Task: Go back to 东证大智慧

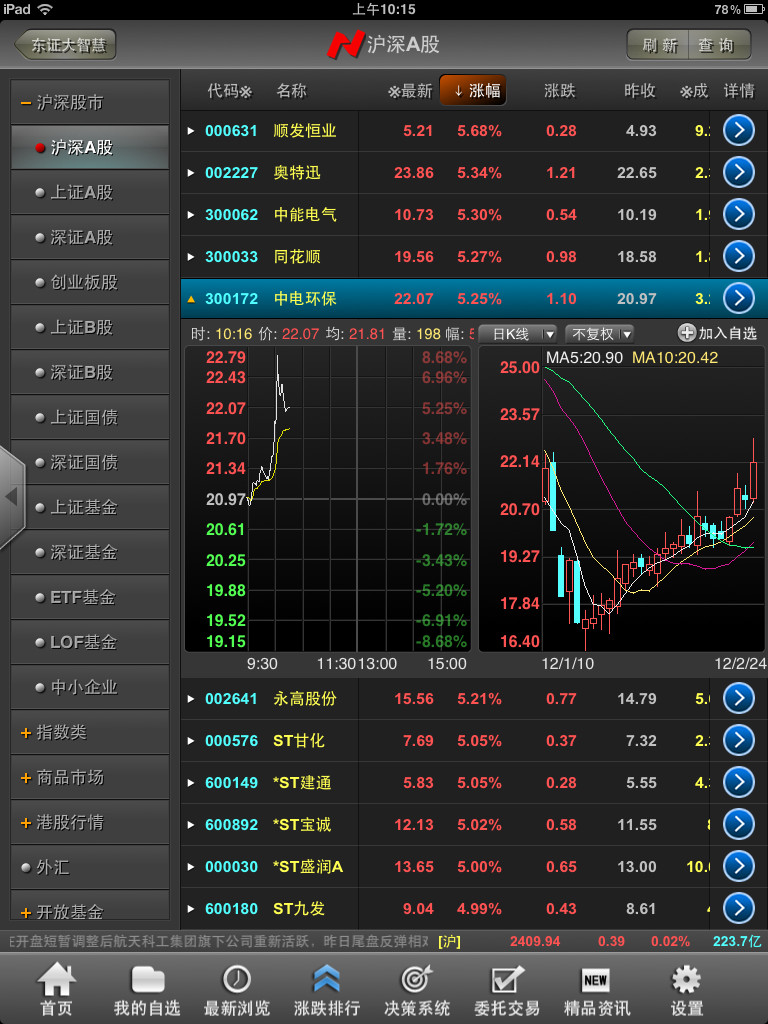Action: click(65, 44)
